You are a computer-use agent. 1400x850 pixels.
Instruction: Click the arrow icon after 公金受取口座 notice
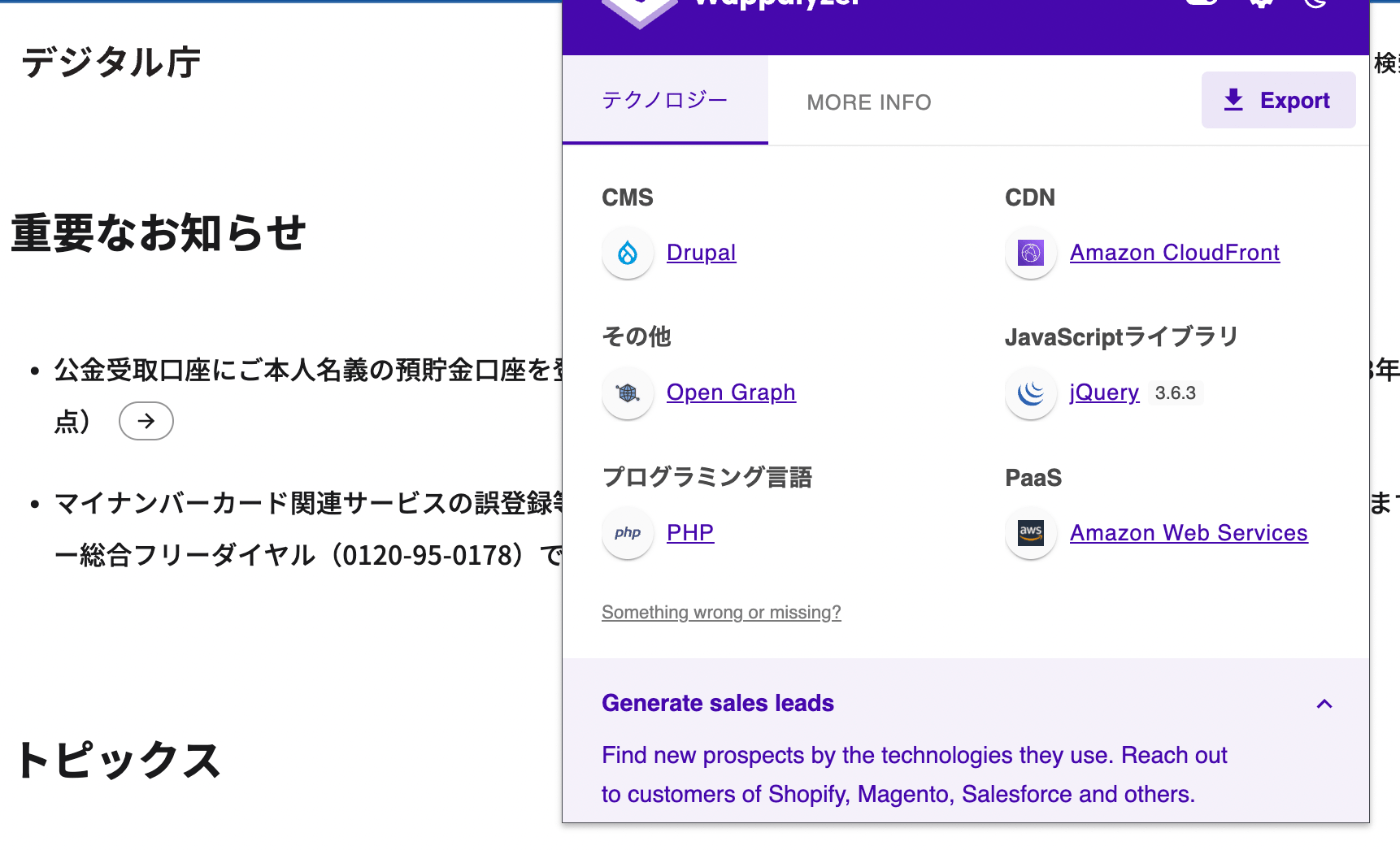[146, 421]
